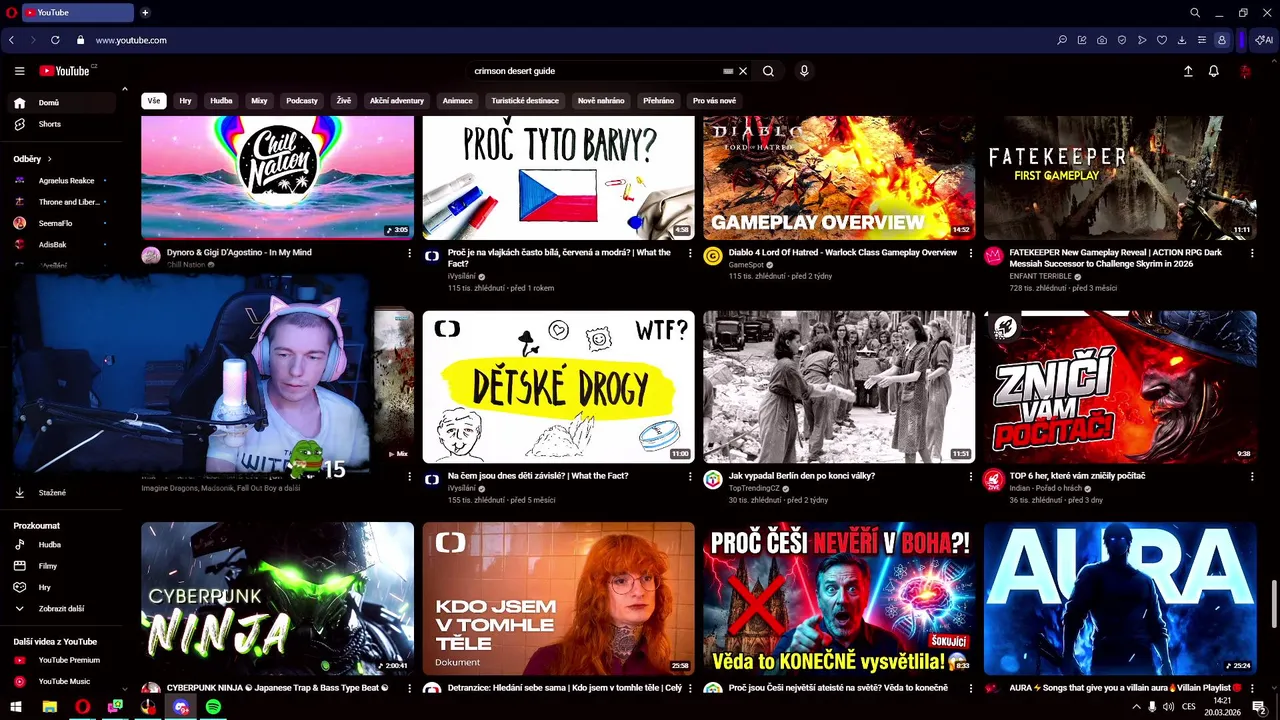Open the YouTube create/upload icon
The image size is (1280, 720).
[x=1188, y=71]
